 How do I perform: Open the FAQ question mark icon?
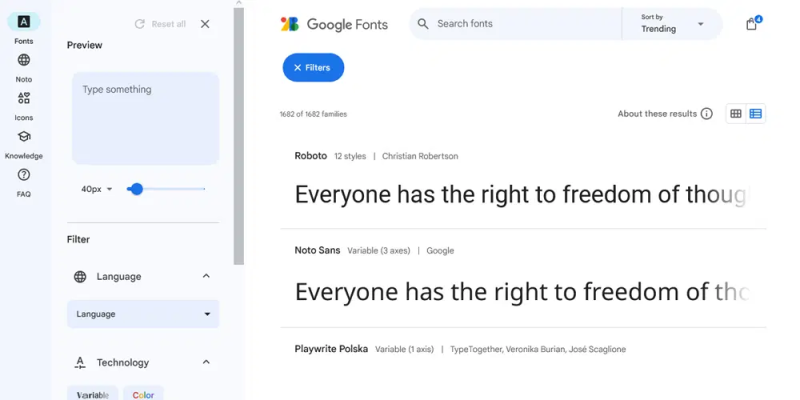(x=23, y=174)
